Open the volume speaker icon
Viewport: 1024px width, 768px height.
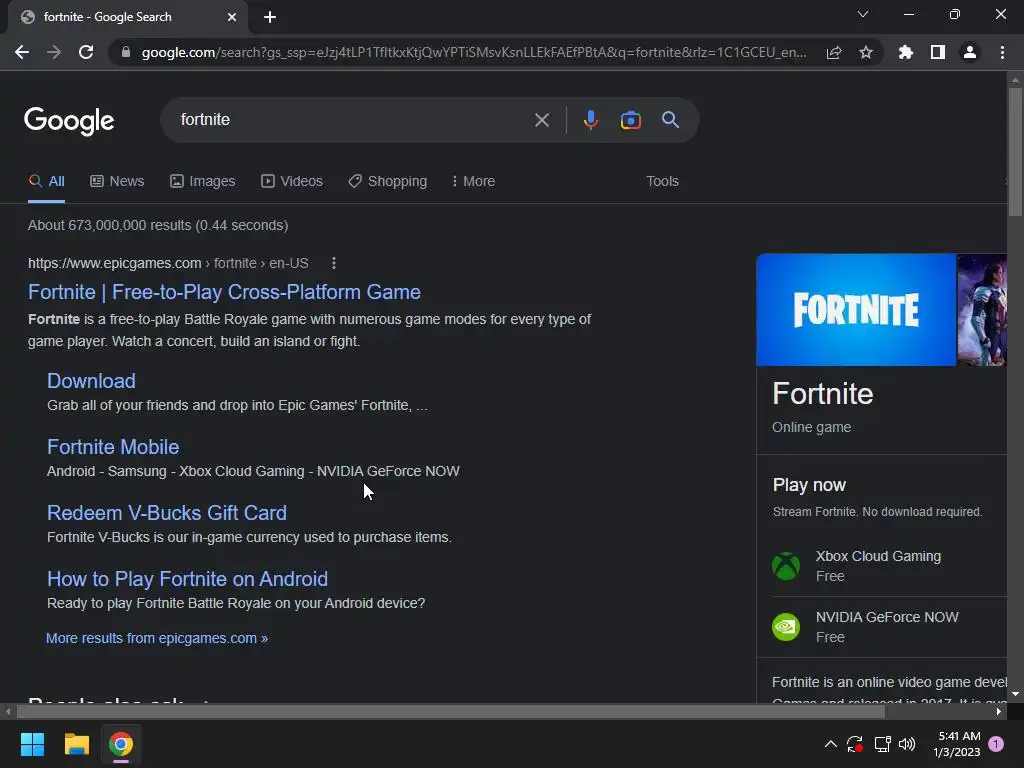tap(907, 744)
